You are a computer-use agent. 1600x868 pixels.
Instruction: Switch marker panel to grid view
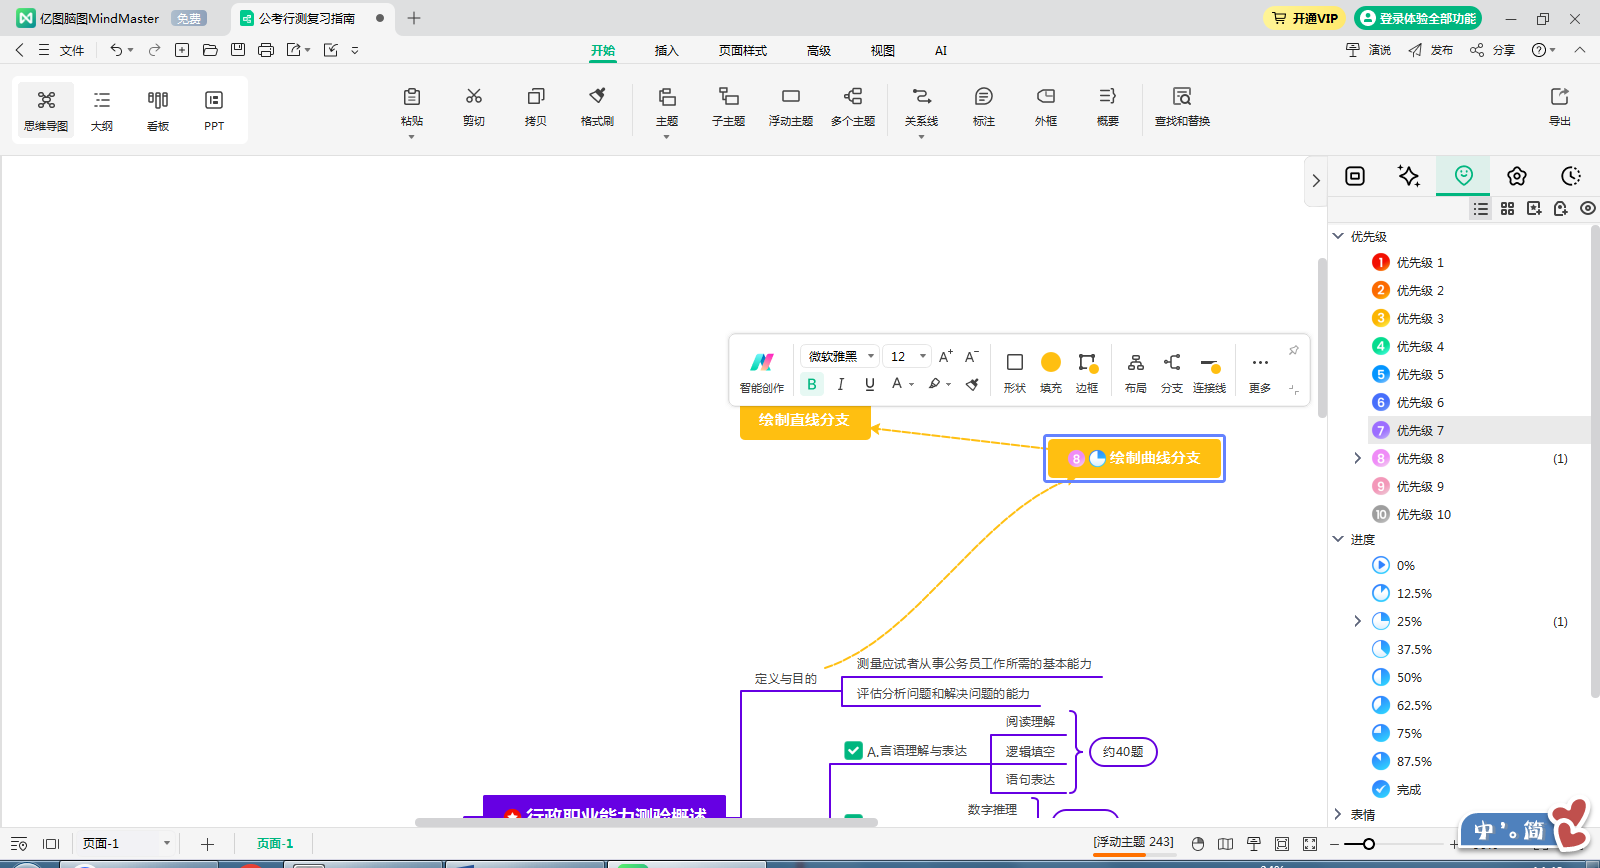tap(1508, 208)
